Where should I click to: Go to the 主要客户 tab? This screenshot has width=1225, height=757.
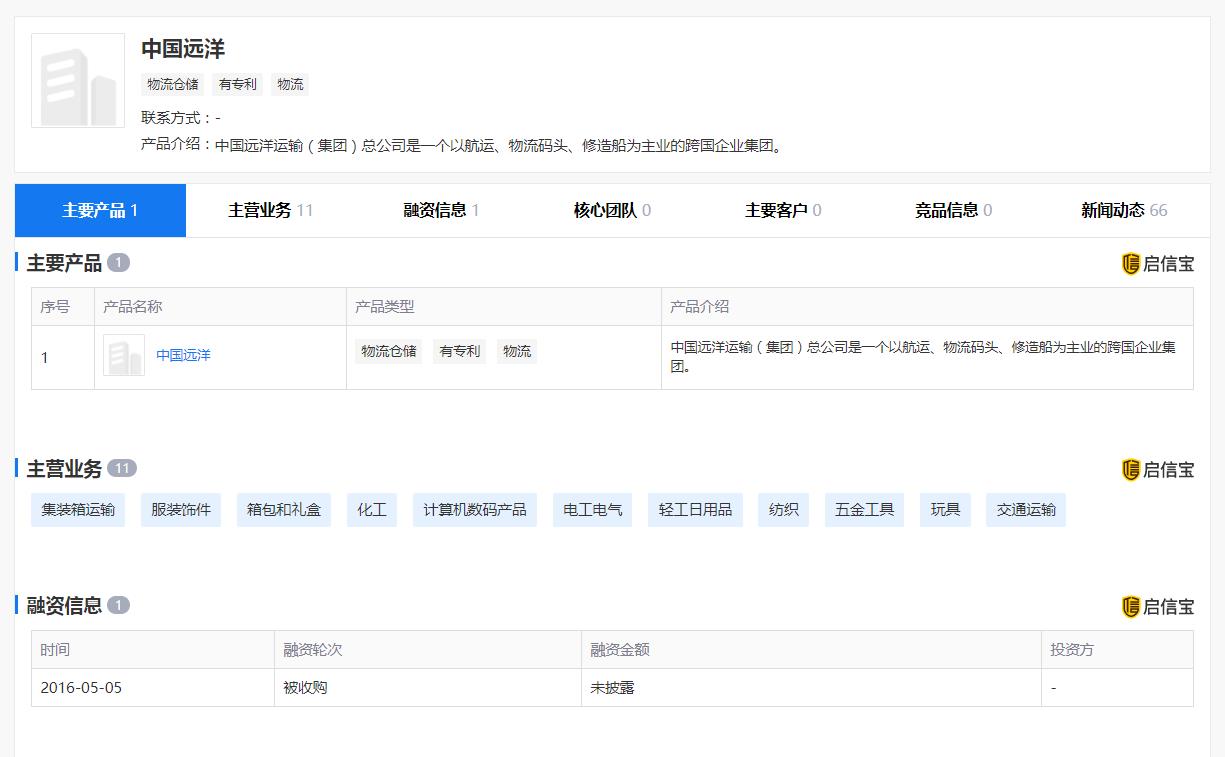coord(783,210)
